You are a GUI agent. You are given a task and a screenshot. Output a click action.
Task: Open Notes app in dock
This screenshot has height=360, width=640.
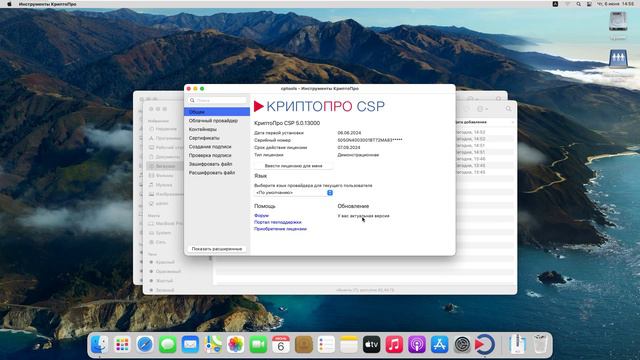[x=349, y=345]
